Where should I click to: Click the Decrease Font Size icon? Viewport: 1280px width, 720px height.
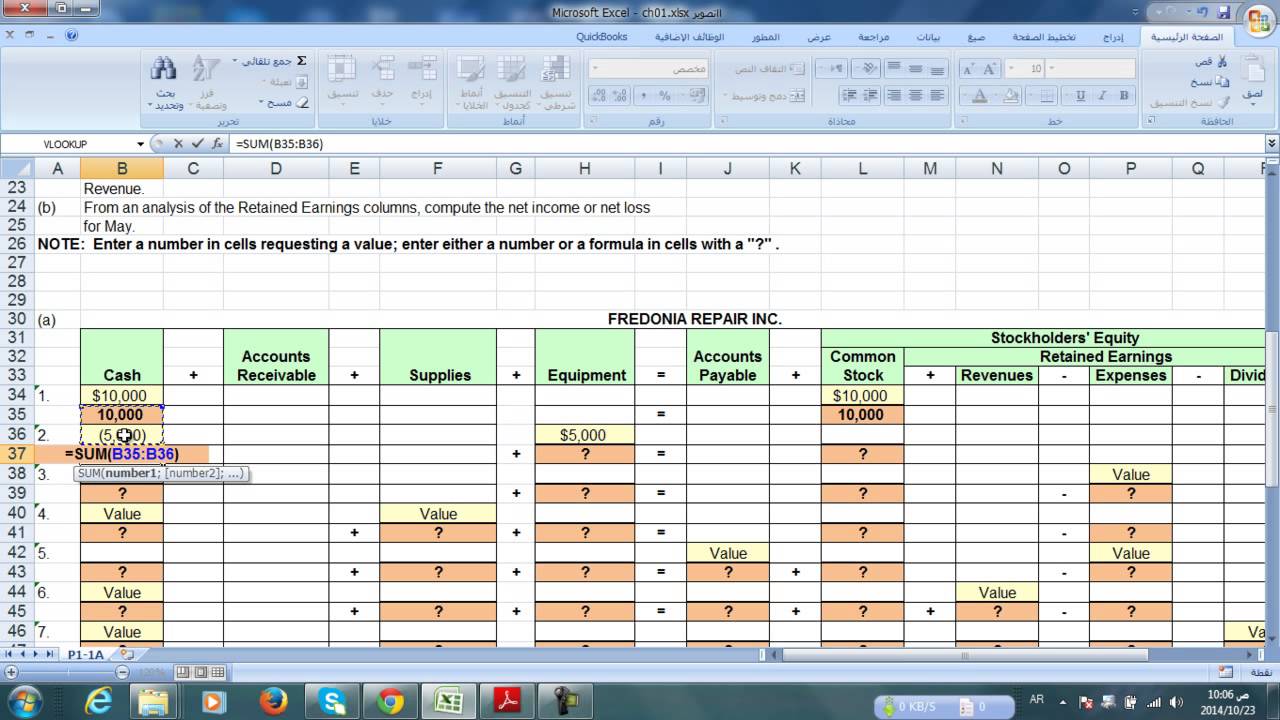tap(967, 69)
